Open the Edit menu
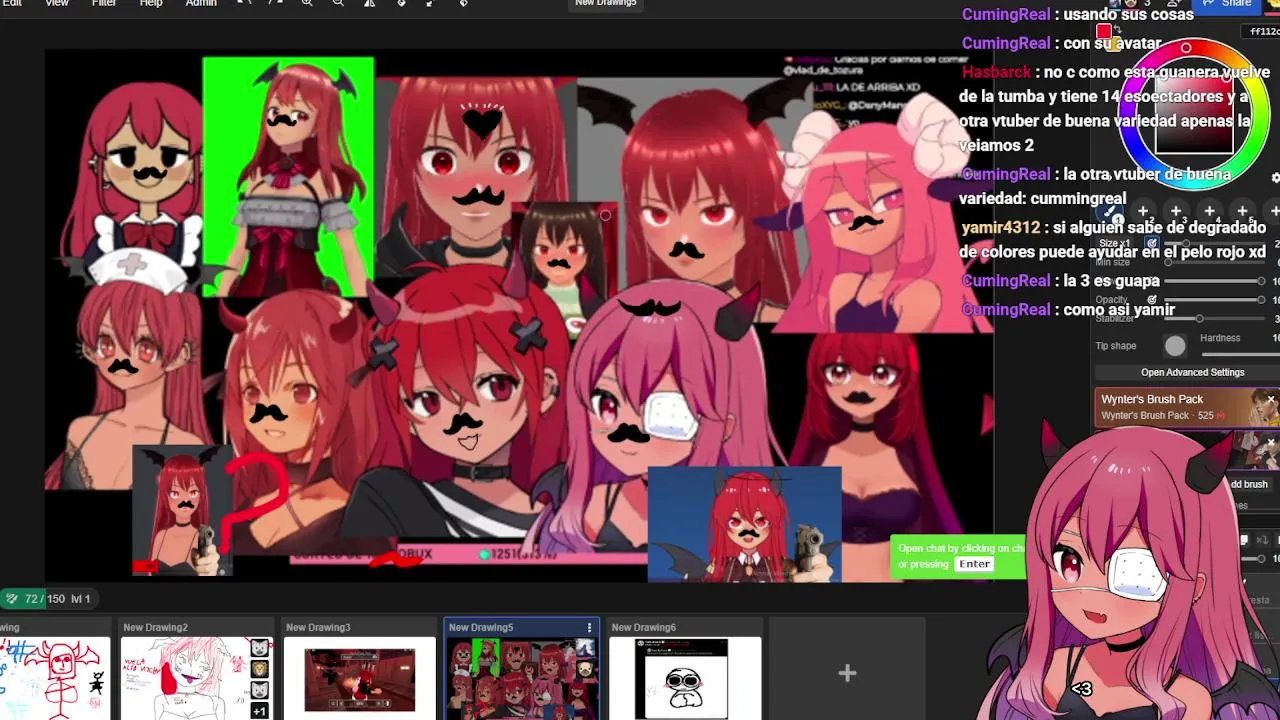The image size is (1280, 720). [x=12, y=3]
